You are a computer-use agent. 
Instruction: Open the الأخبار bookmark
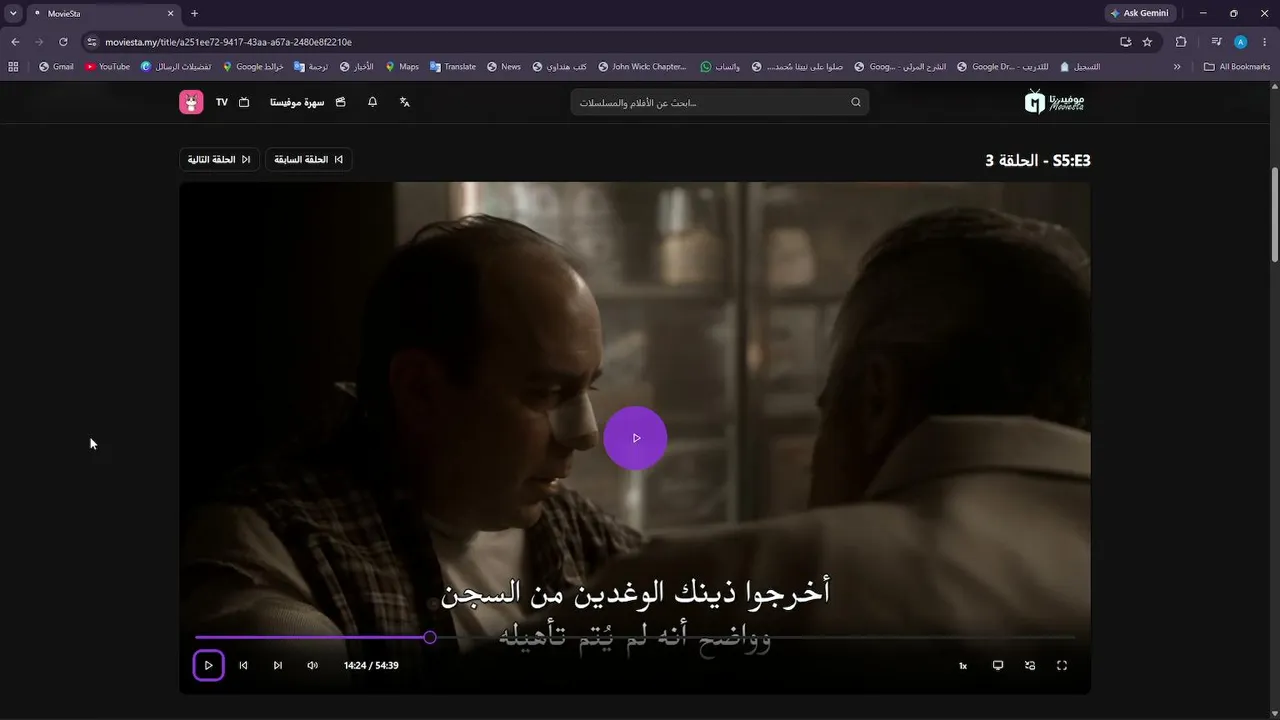point(357,67)
